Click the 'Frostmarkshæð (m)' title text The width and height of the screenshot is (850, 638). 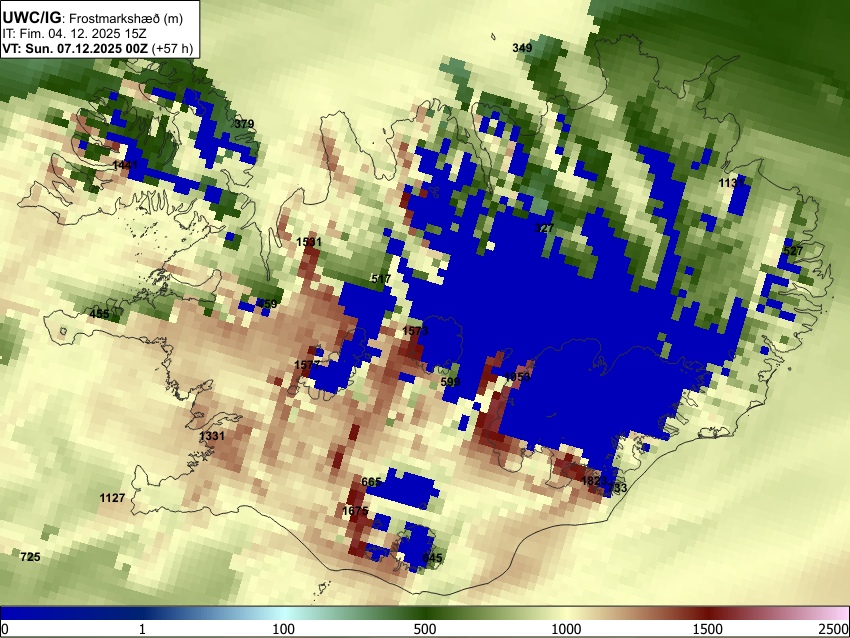point(126,18)
